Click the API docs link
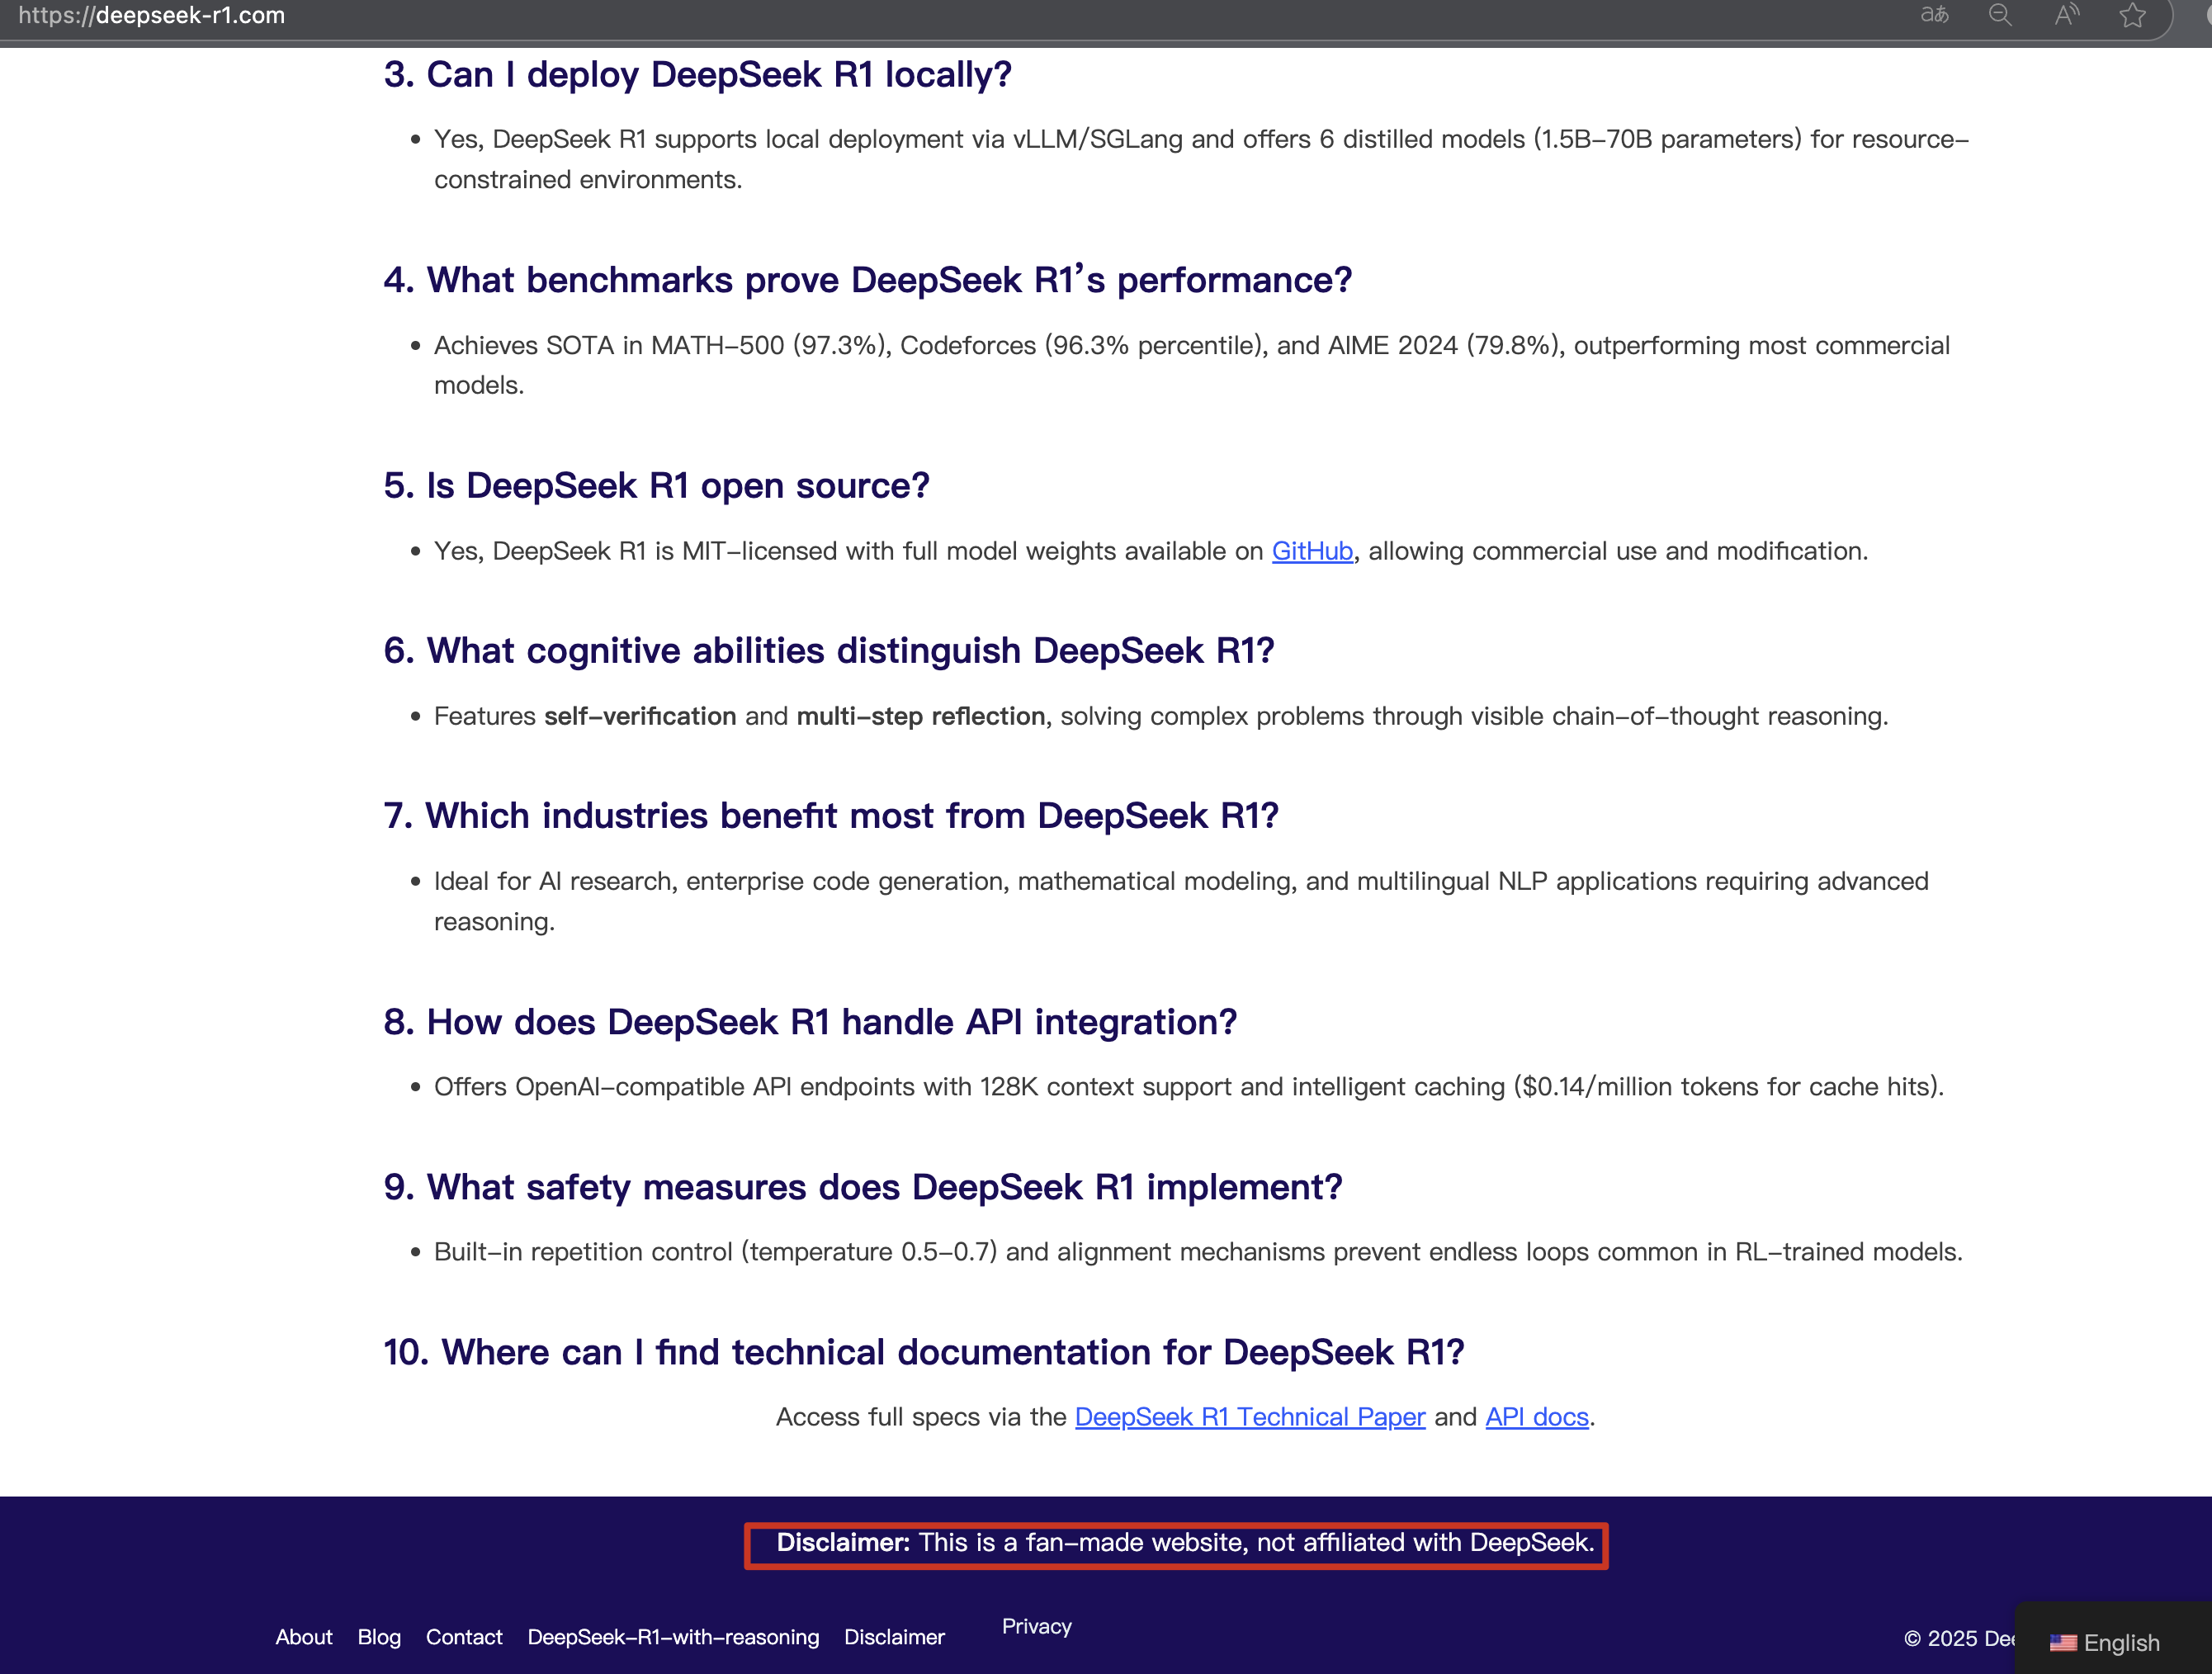Viewport: 2212px width, 1674px height. (x=1535, y=1416)
